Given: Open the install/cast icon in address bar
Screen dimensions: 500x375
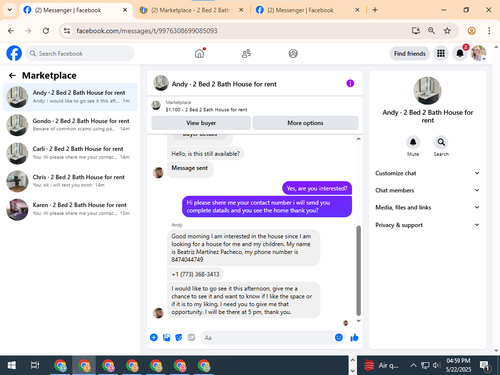Looking at the screenshot, I should coord(416,31).
